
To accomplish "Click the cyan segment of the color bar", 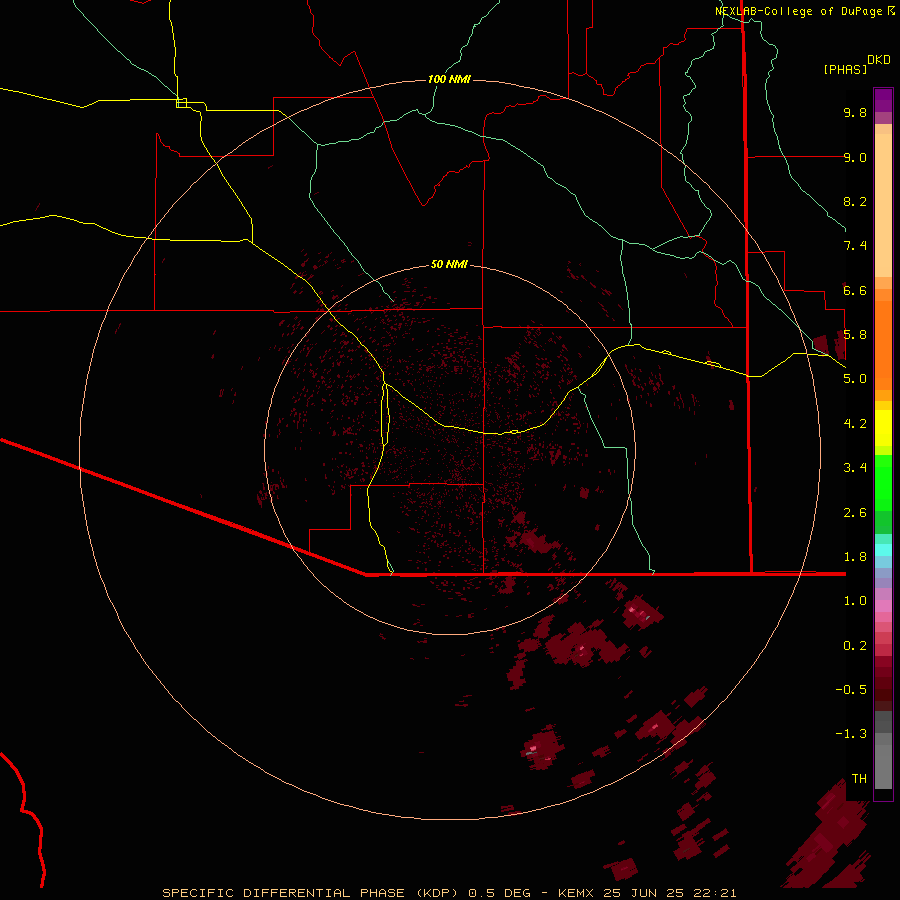I will (x=883, y=550).
